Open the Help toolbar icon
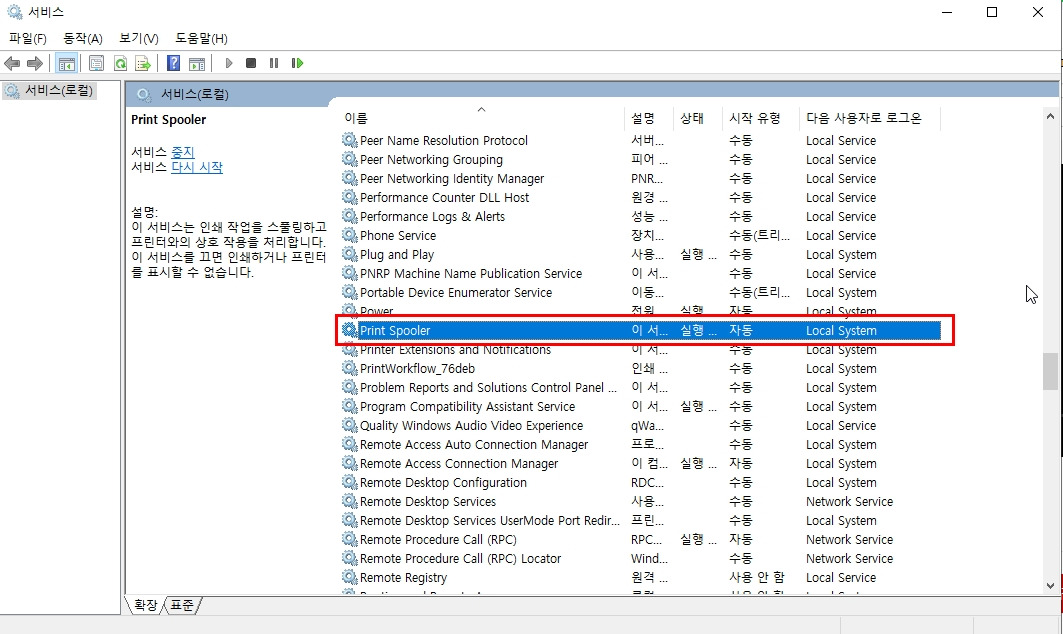The height and width of the screenshot is (634, 1063). point(174,64)
